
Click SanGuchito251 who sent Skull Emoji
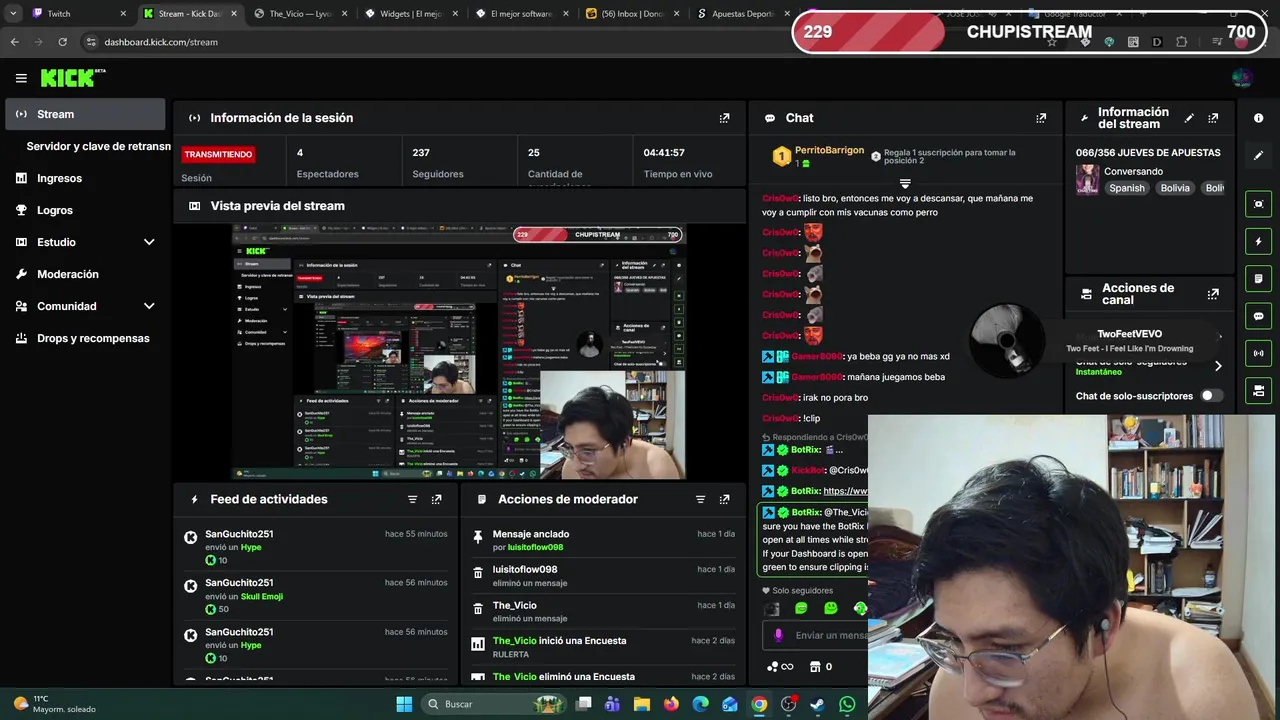[x=239, y=583]
